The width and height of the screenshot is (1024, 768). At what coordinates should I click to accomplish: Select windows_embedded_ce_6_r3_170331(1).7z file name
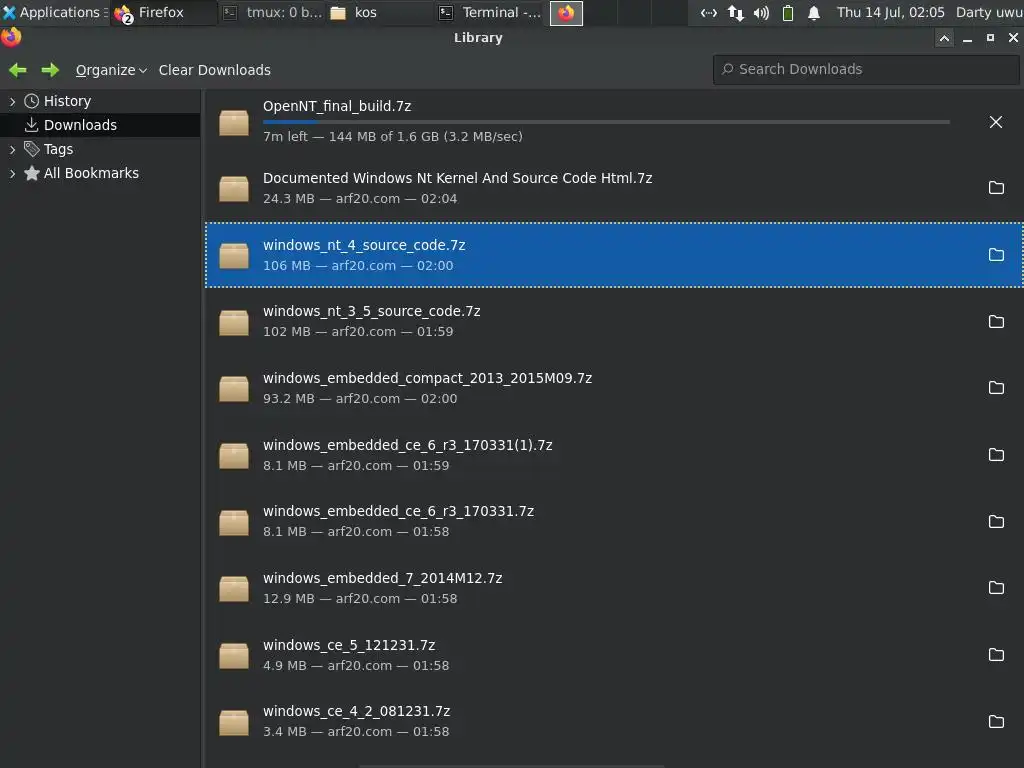(x=408, y=445)
